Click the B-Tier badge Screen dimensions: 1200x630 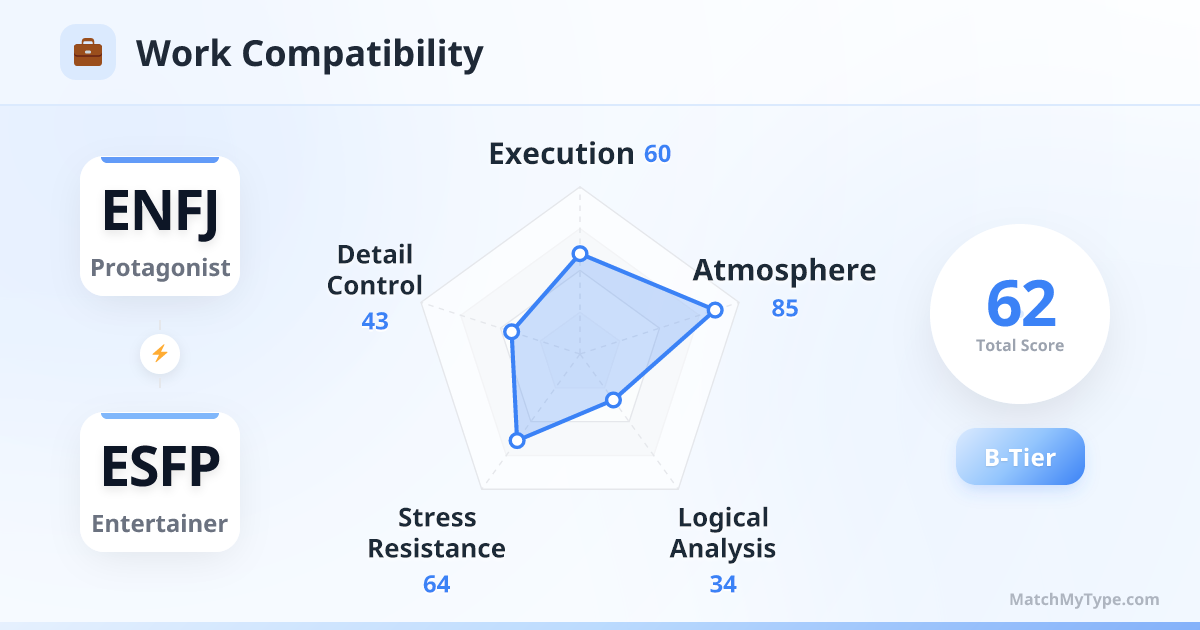coord(1020,457)
